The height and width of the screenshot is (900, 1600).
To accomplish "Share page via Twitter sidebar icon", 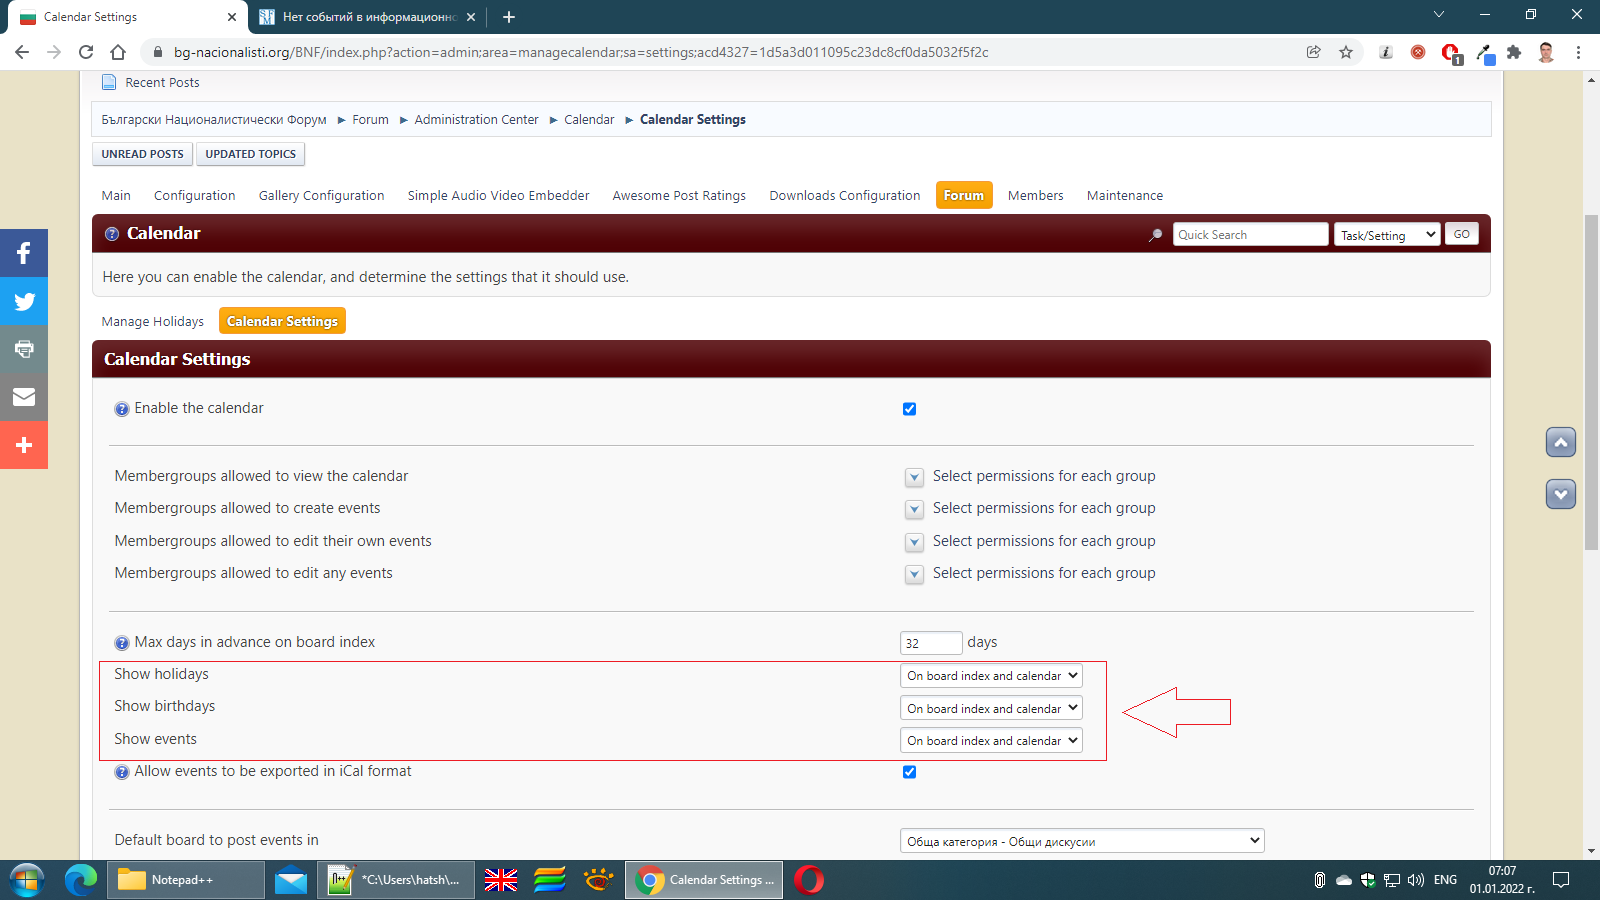I will click(x=24, y=301).
